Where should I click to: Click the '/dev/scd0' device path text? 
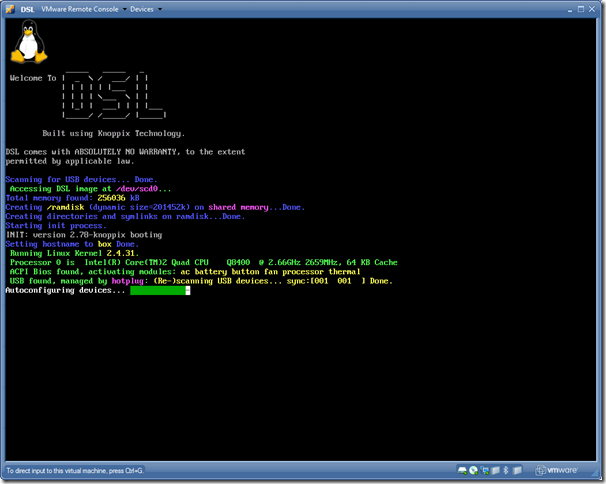coord(137,189)
